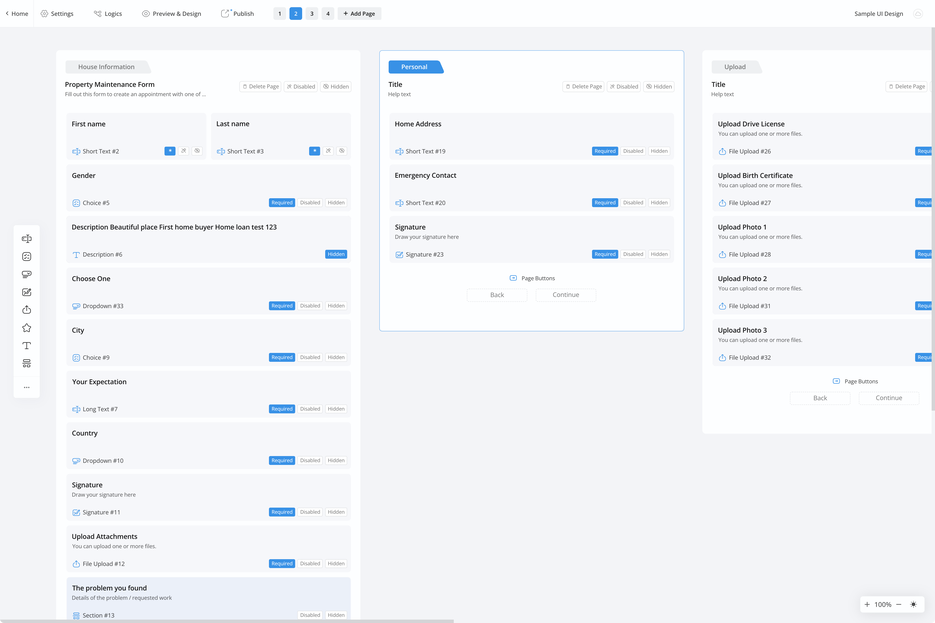Select the star Rating tool in sidebar
Viewport: 935px width, 623px height.
pos(27,328)
